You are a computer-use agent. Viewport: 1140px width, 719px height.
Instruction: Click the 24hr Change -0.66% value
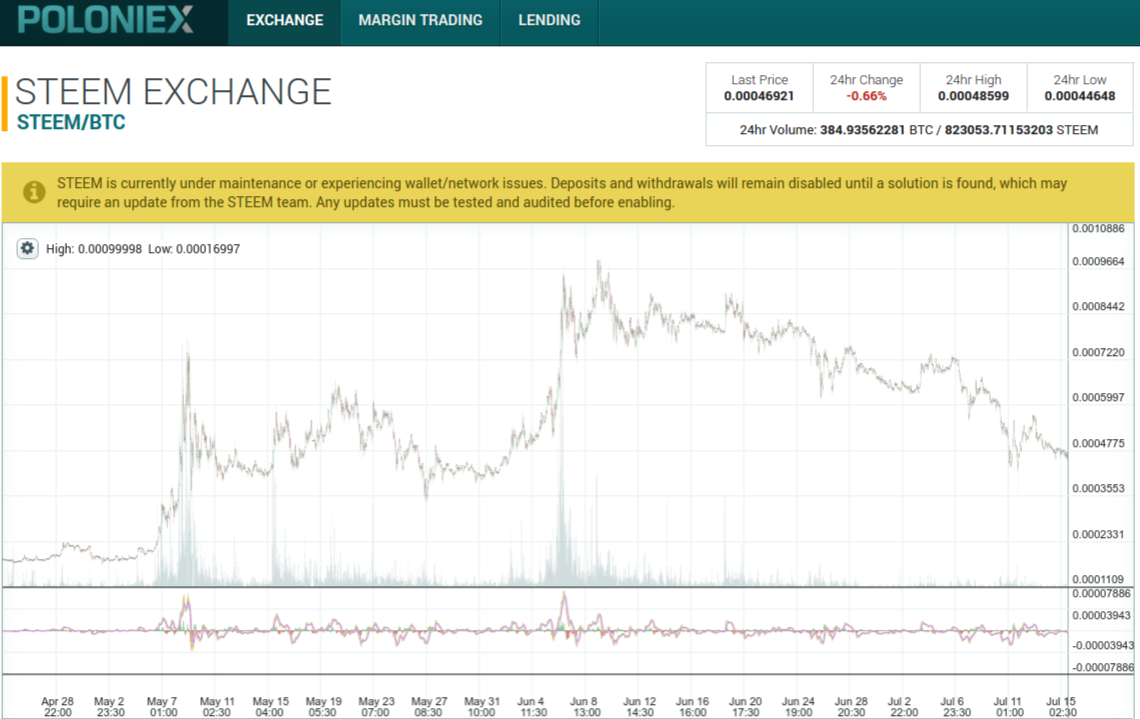click(x=866, y=96)
